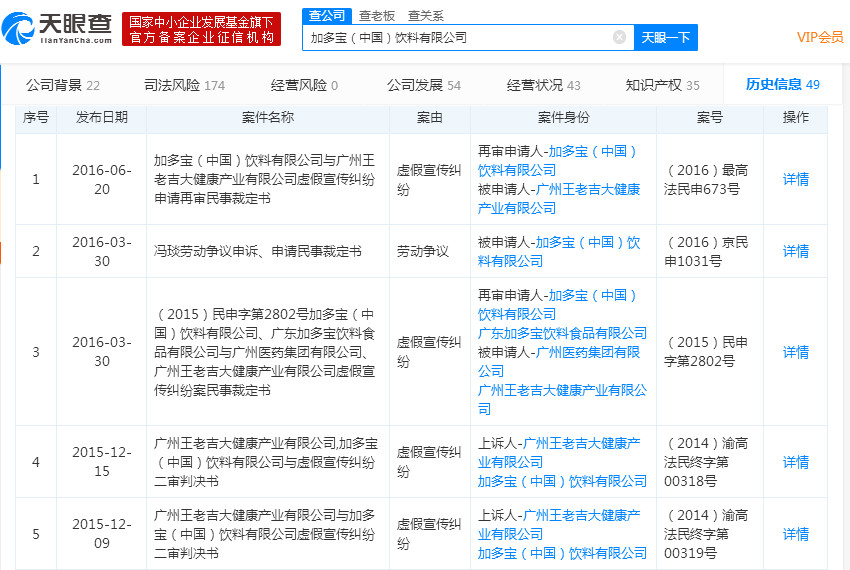
Task: Click case number (2015)民申字第2802号
Action: point(706,351)
